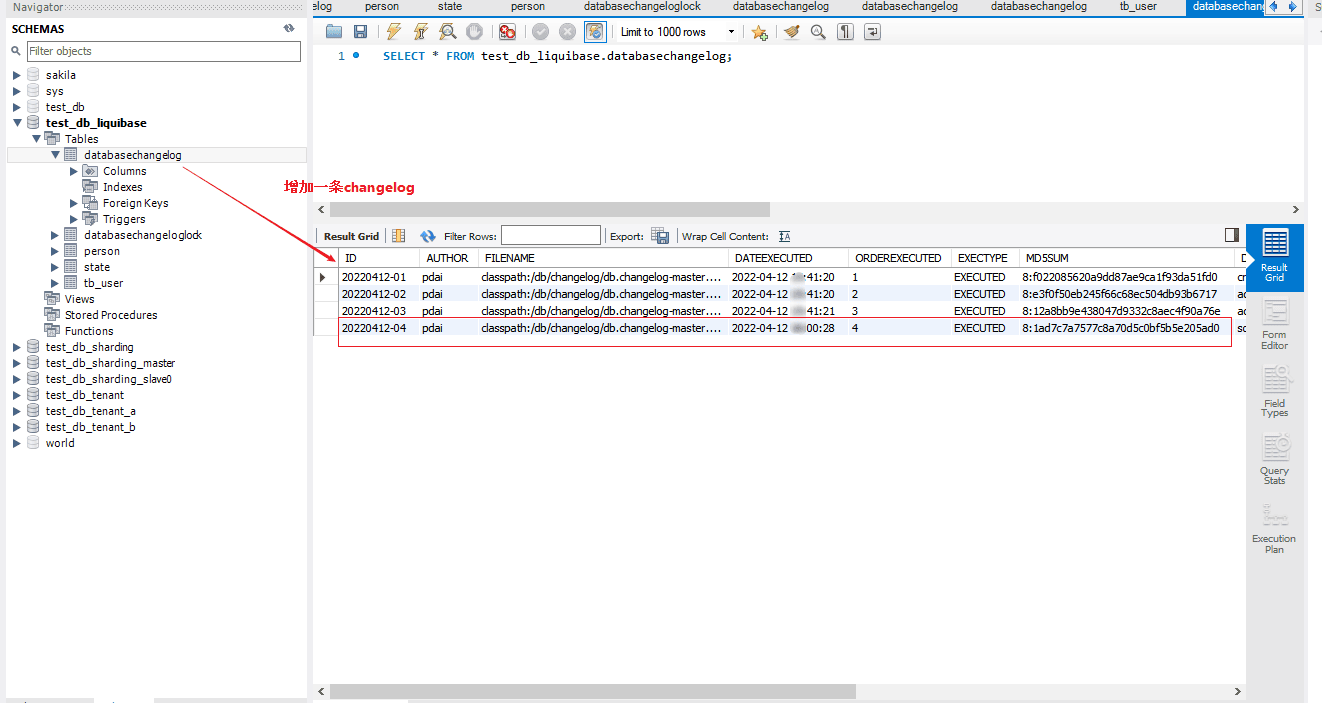Toggle wrap cell content icon
The image size is (1322, 703).
[x=784, y=236]
